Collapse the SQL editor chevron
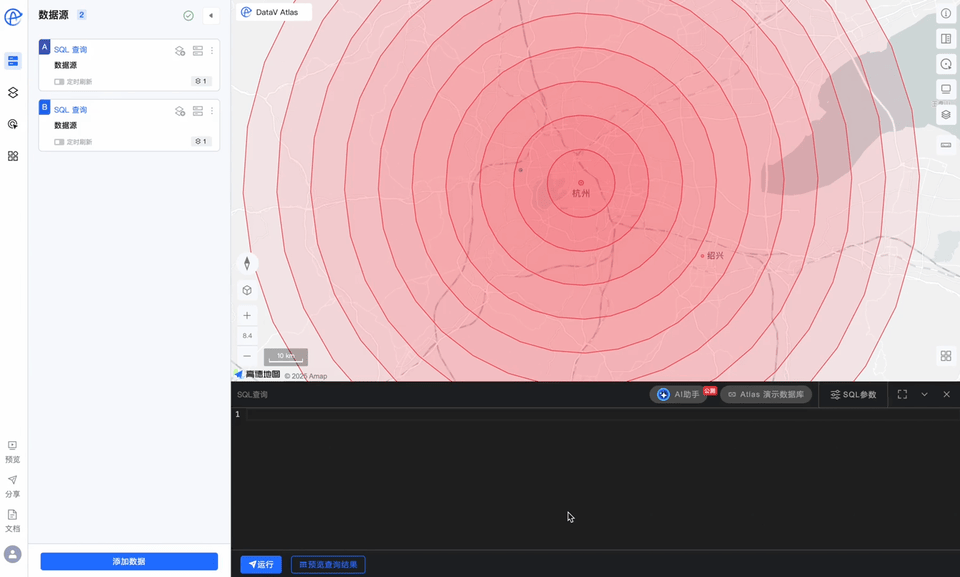The image size is (960, 577). (924, 394)
